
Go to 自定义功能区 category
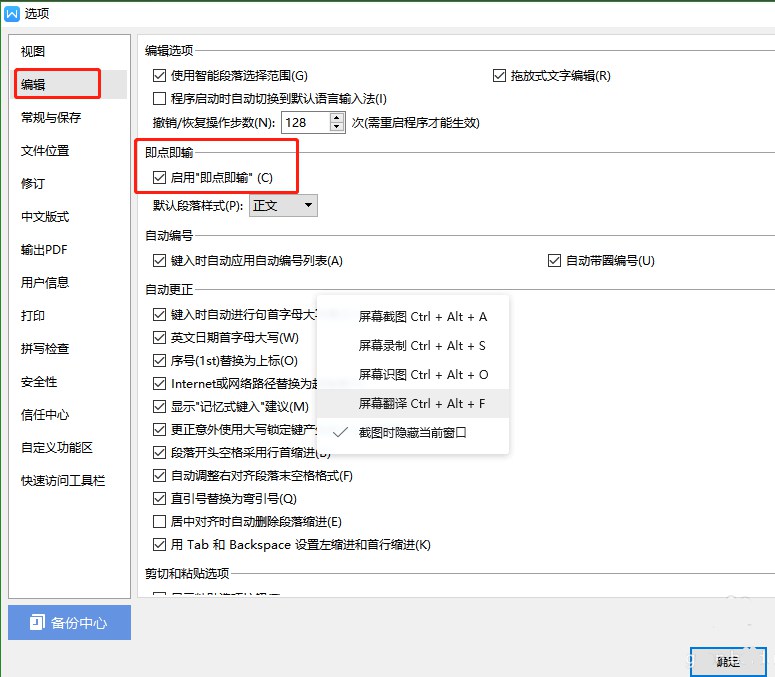point(57,448)
